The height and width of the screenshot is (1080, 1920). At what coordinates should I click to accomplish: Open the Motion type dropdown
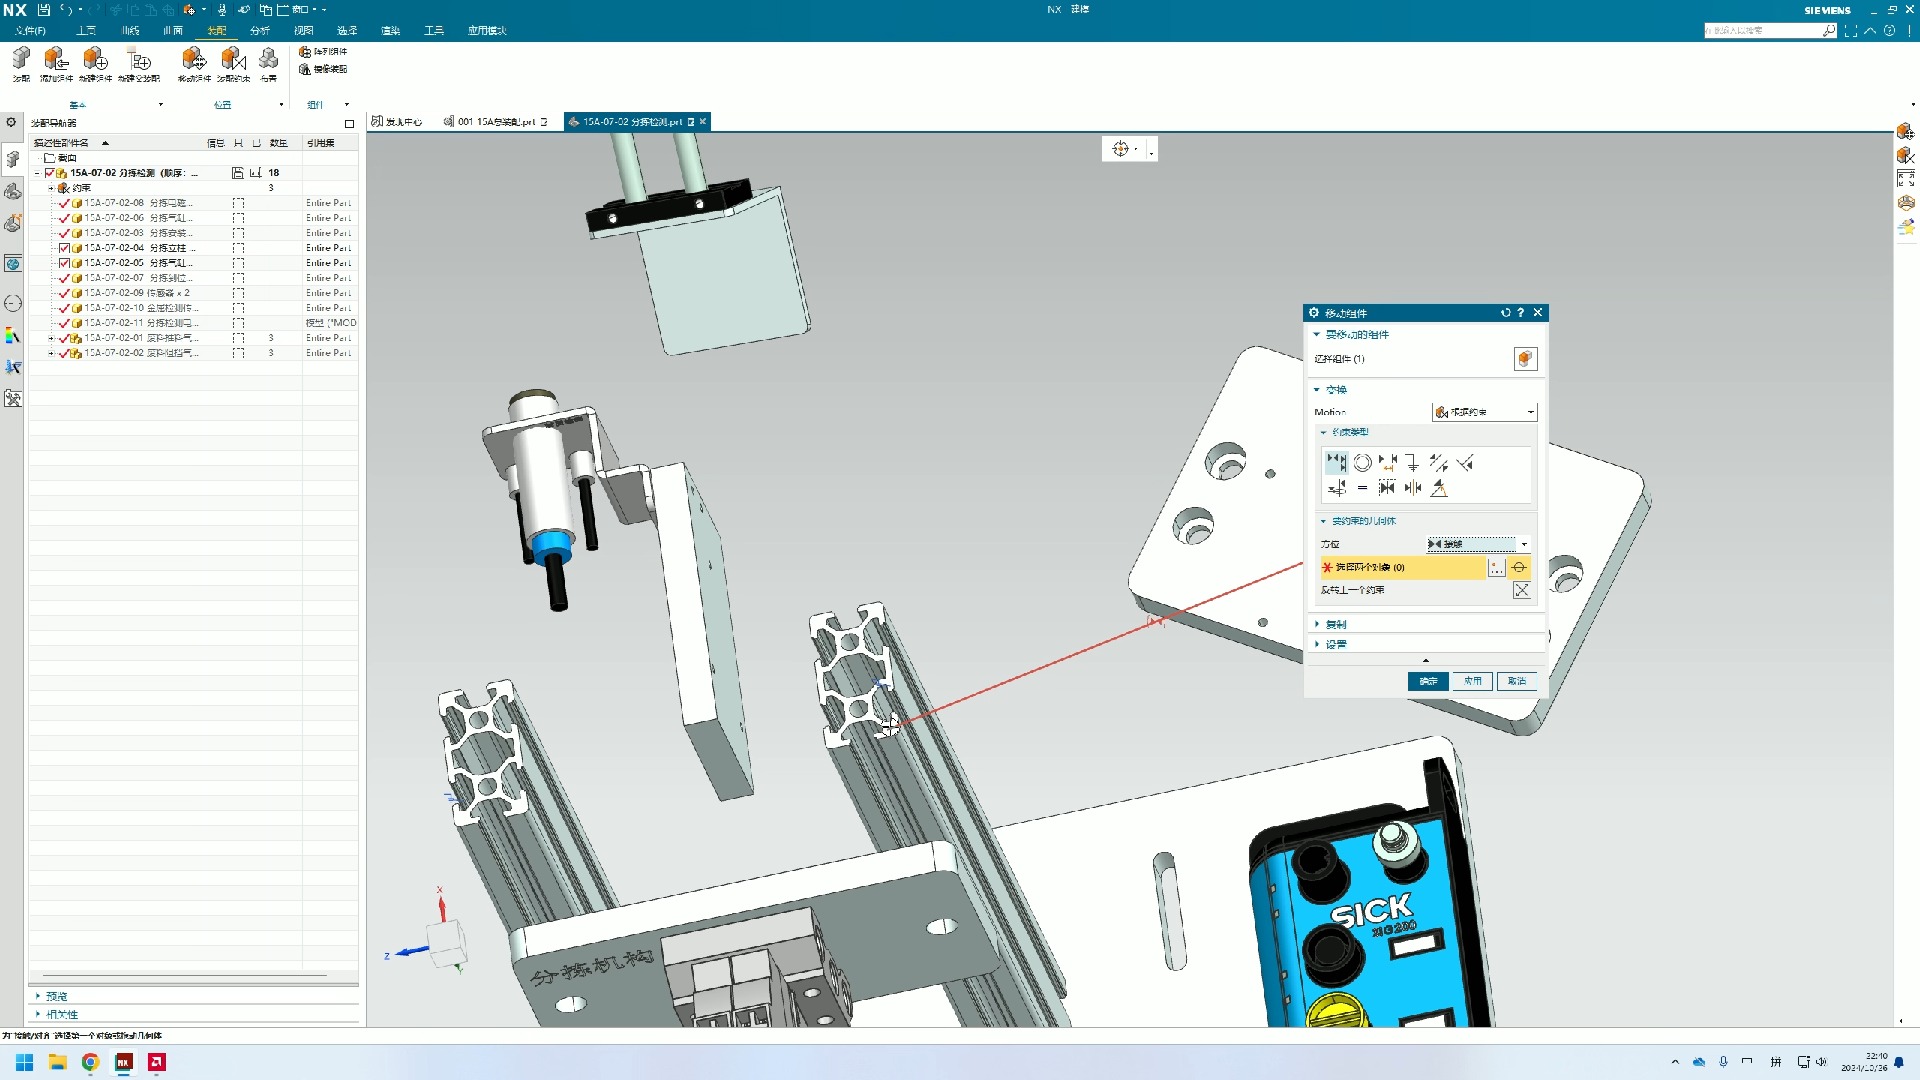tap(1484, 412)
